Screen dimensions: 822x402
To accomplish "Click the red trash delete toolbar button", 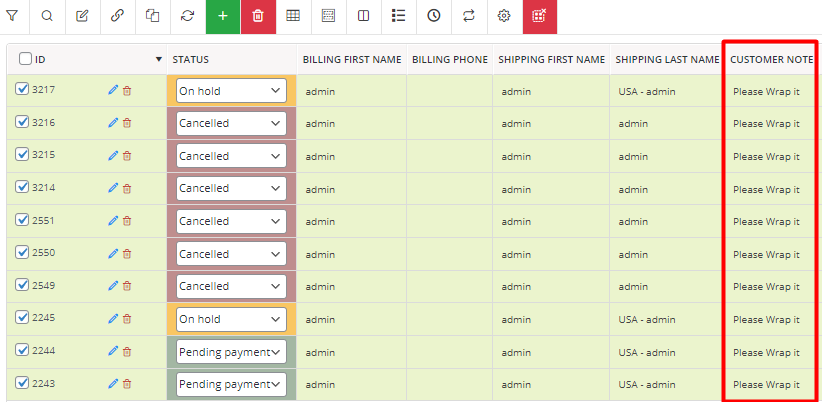I will coord(258,16).
